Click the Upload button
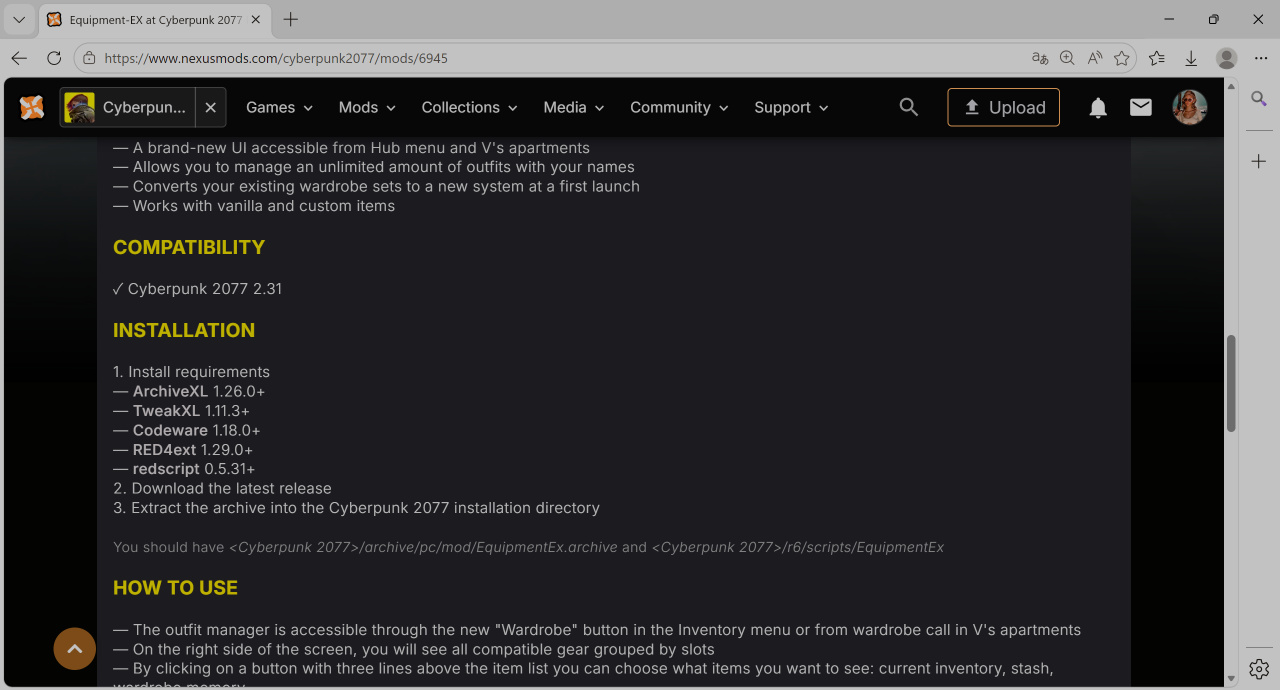Image resolution: width=1280 pixels, height=690 pixels. pos(1004,107)
